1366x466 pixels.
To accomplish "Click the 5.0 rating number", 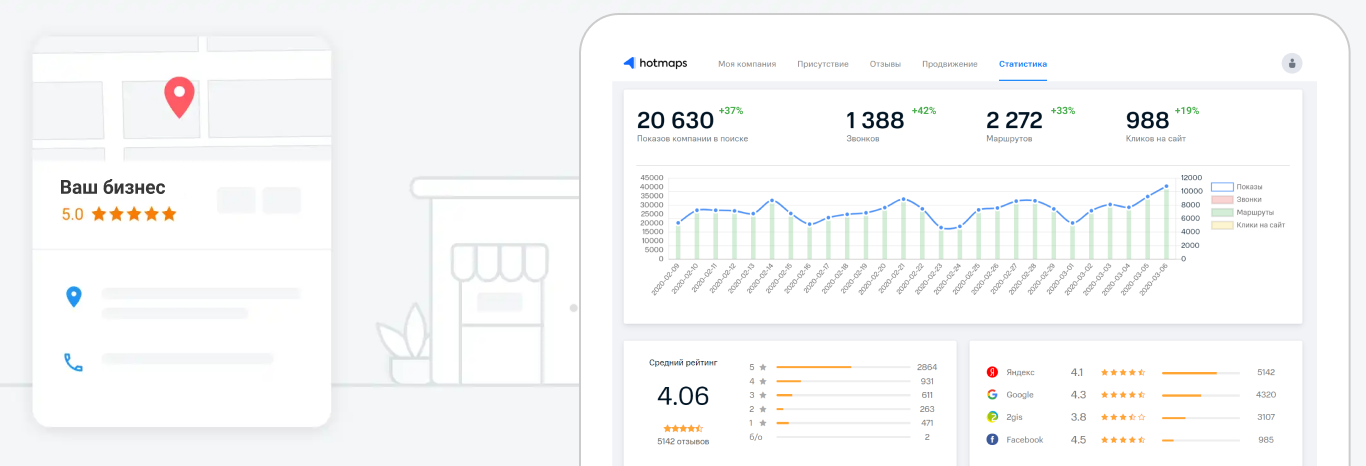I will coord(73,214).
